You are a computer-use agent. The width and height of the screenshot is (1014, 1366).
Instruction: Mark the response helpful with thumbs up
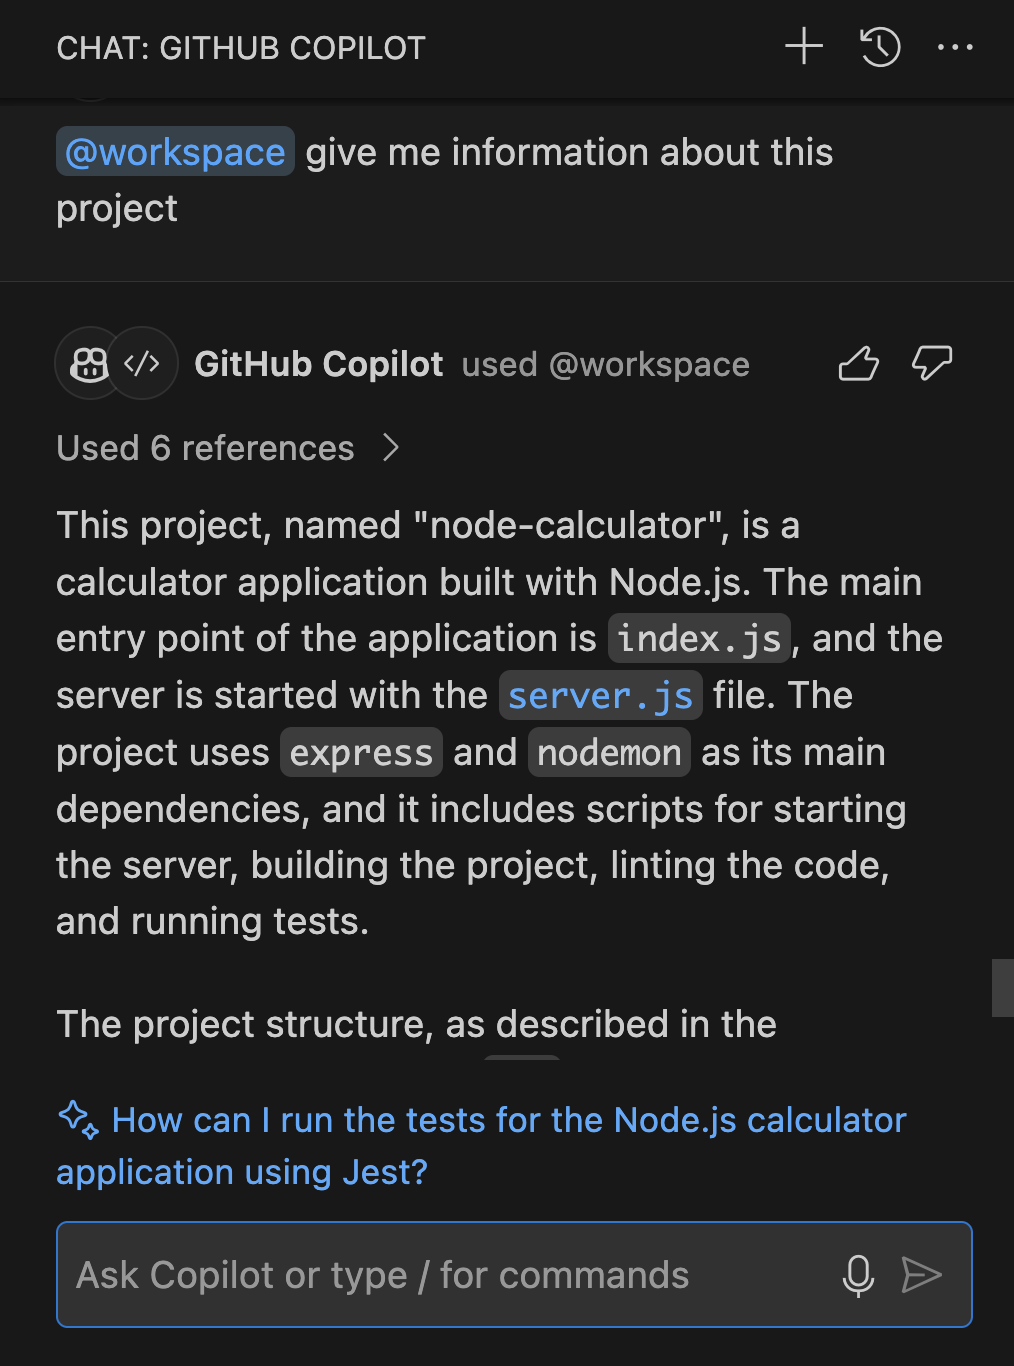(858, 364)
